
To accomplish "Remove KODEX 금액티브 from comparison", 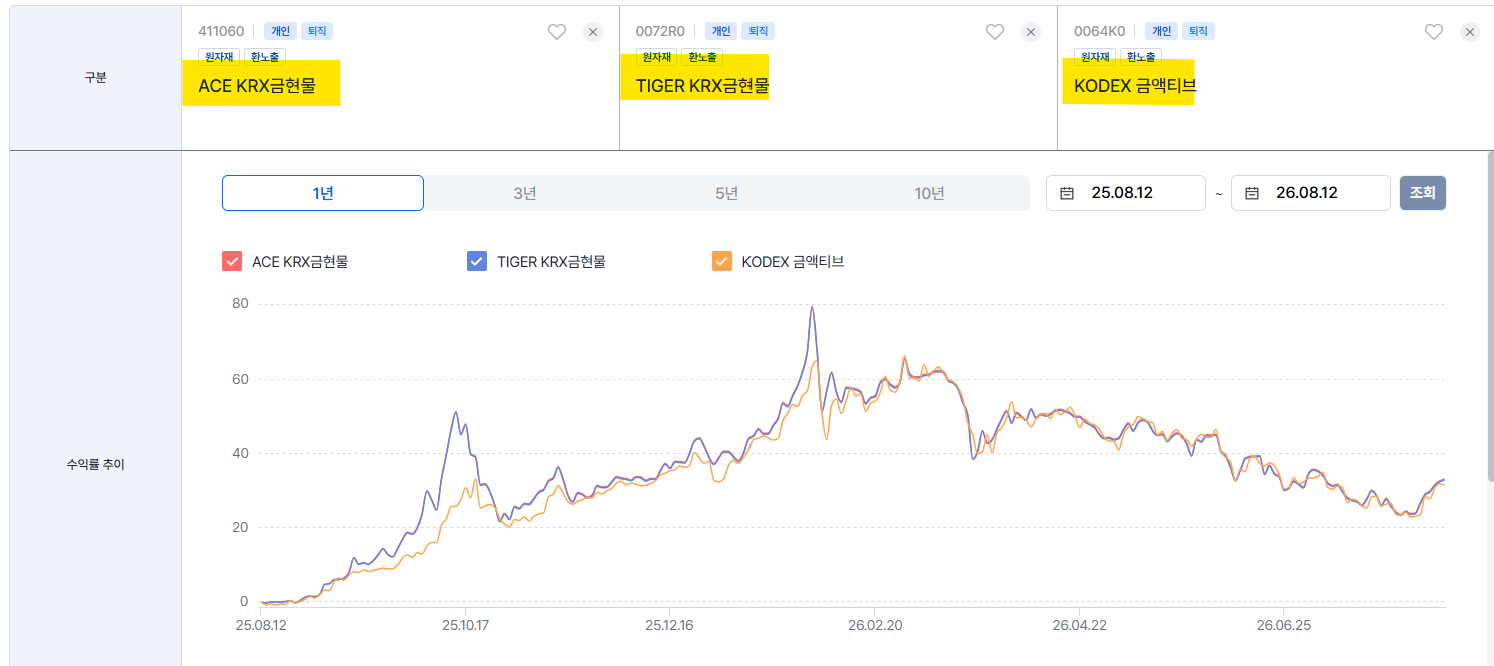I will coord(1470,32).
